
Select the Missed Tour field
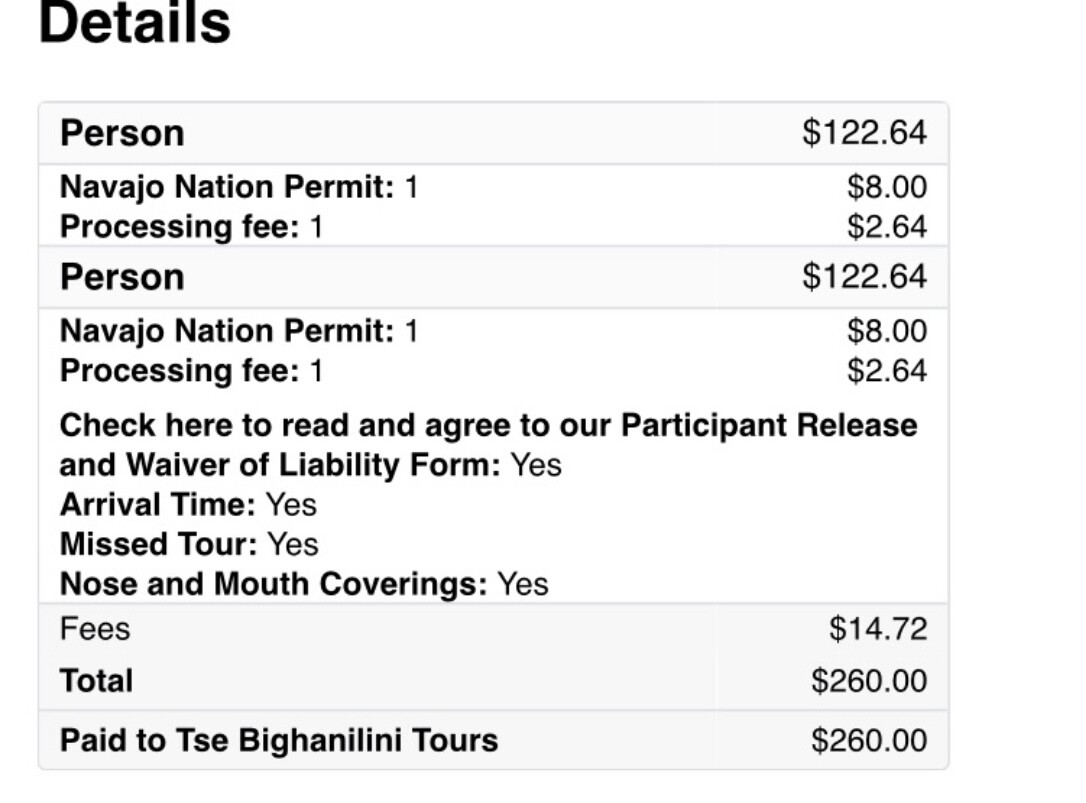(x=189, y=544)
